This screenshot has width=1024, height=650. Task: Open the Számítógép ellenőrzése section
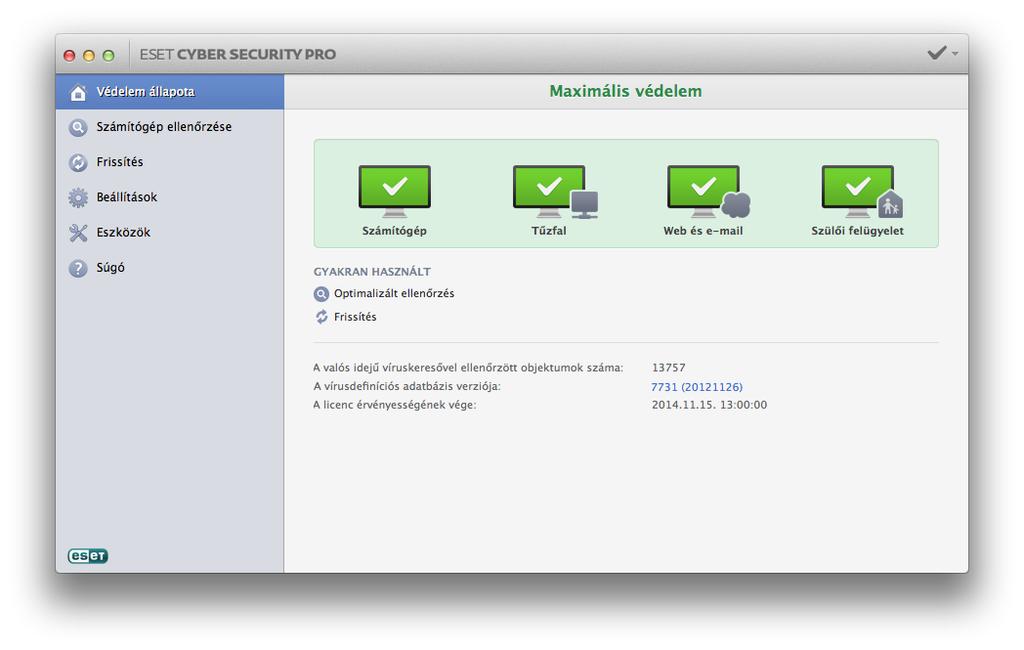click(170, 127)
